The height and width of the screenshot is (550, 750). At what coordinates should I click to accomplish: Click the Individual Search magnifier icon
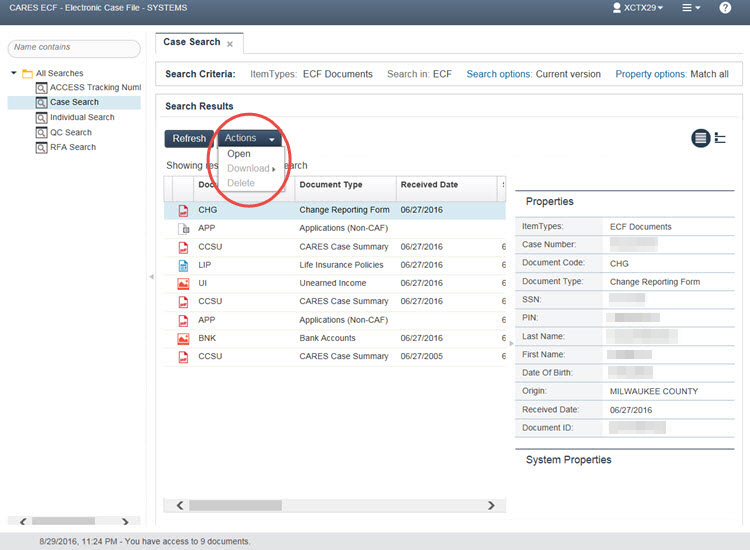coord(41,118)
